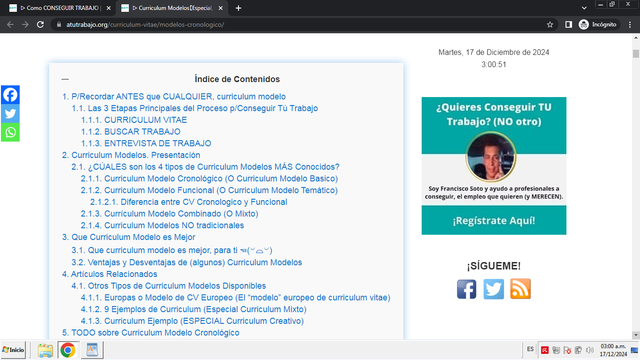Click the page scrollbar up arrow
This screenshot has width=640, height=360.
click(636, 38)
